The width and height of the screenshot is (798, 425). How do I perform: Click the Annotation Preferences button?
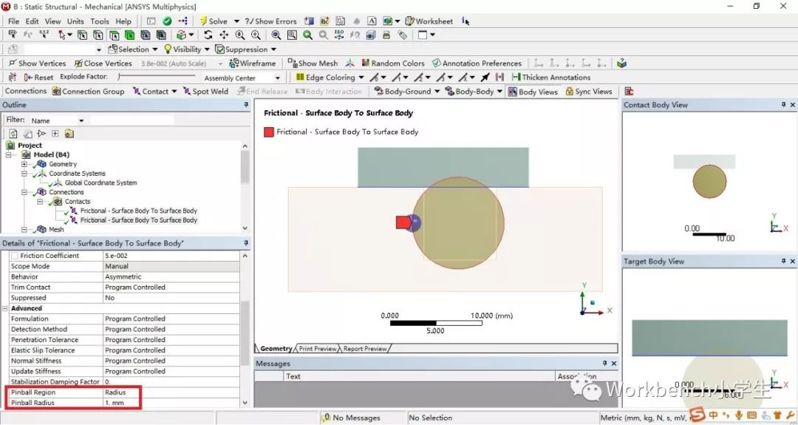click(x=477, y=63)
